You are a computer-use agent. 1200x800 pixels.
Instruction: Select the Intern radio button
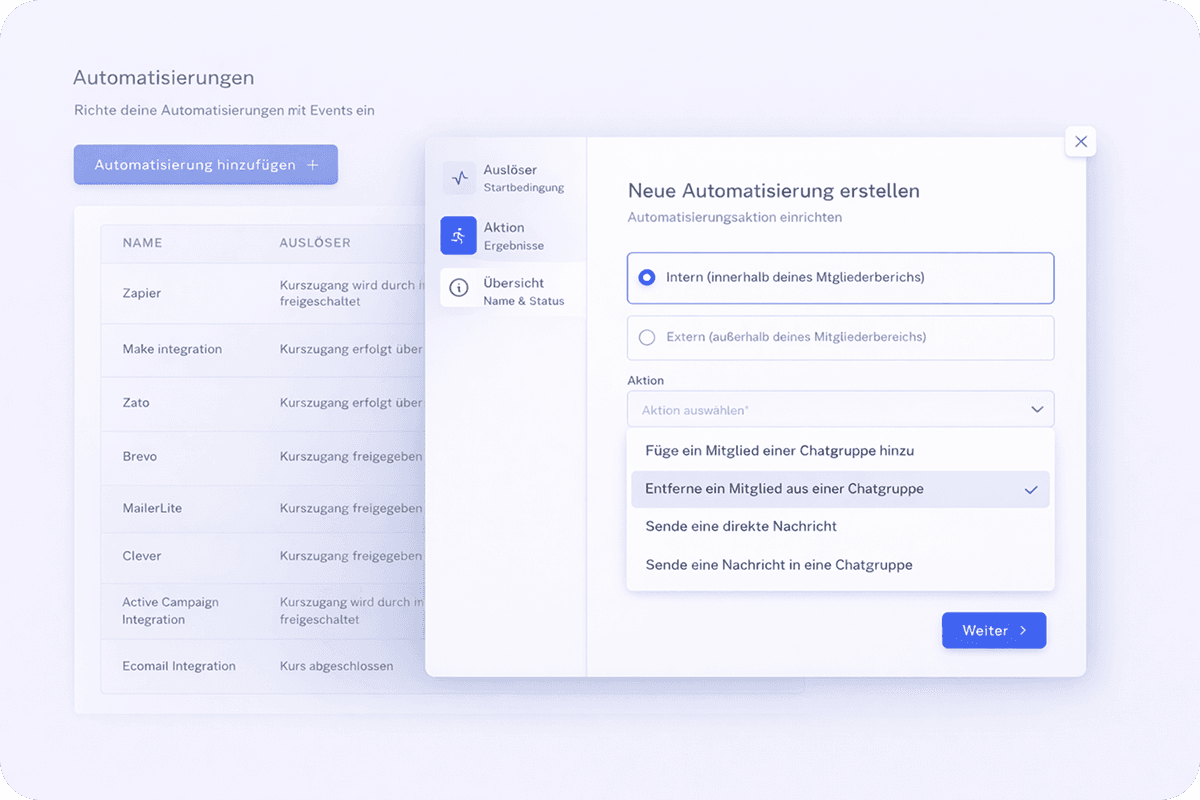pyautogui.click(x=647, y=278)
